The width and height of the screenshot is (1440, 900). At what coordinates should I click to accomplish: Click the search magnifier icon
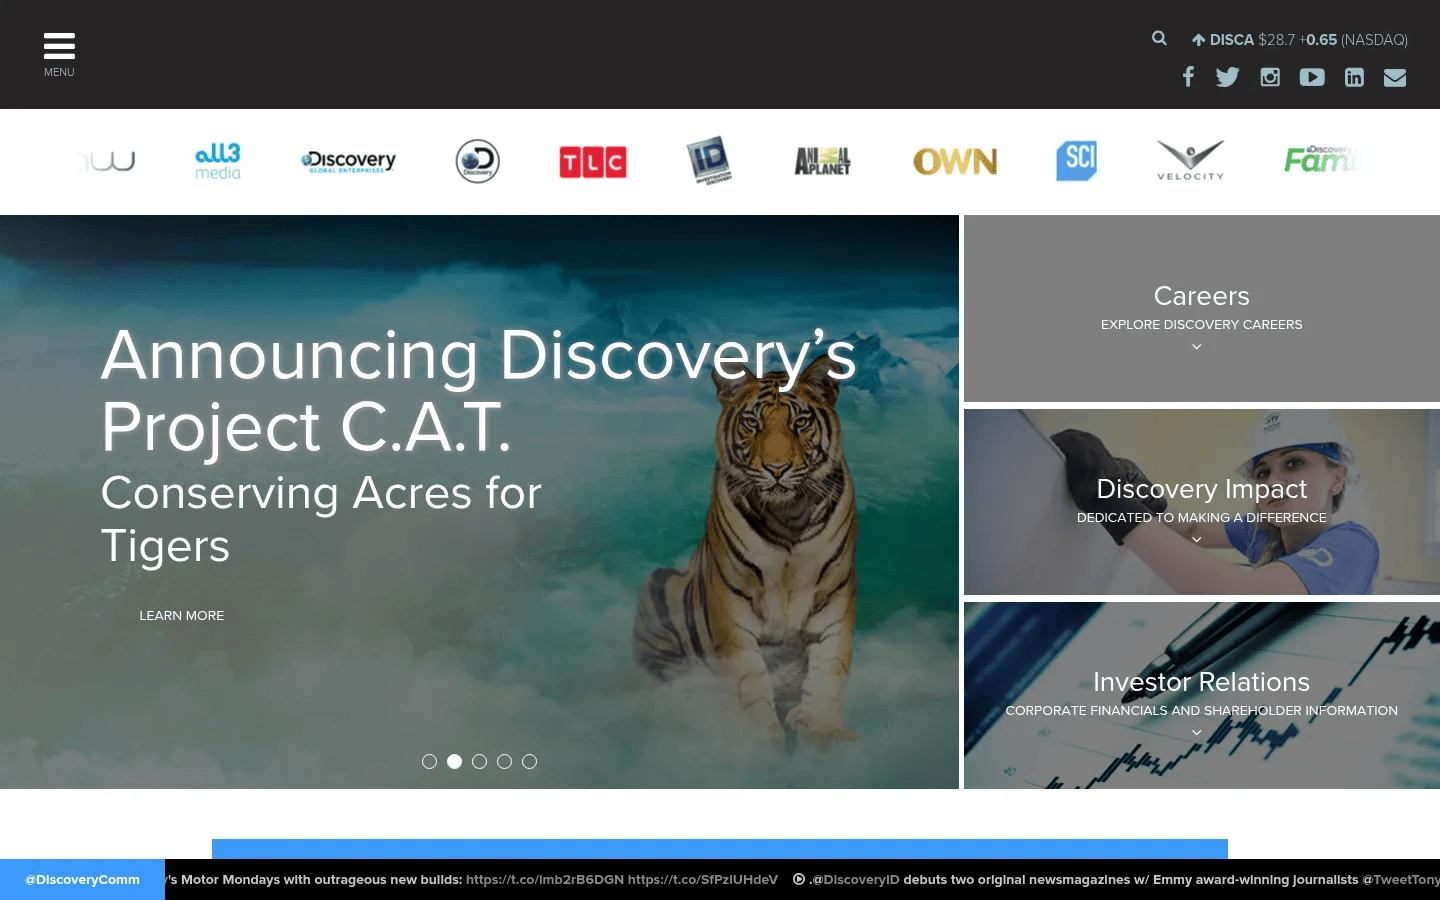coord(1159,38)
